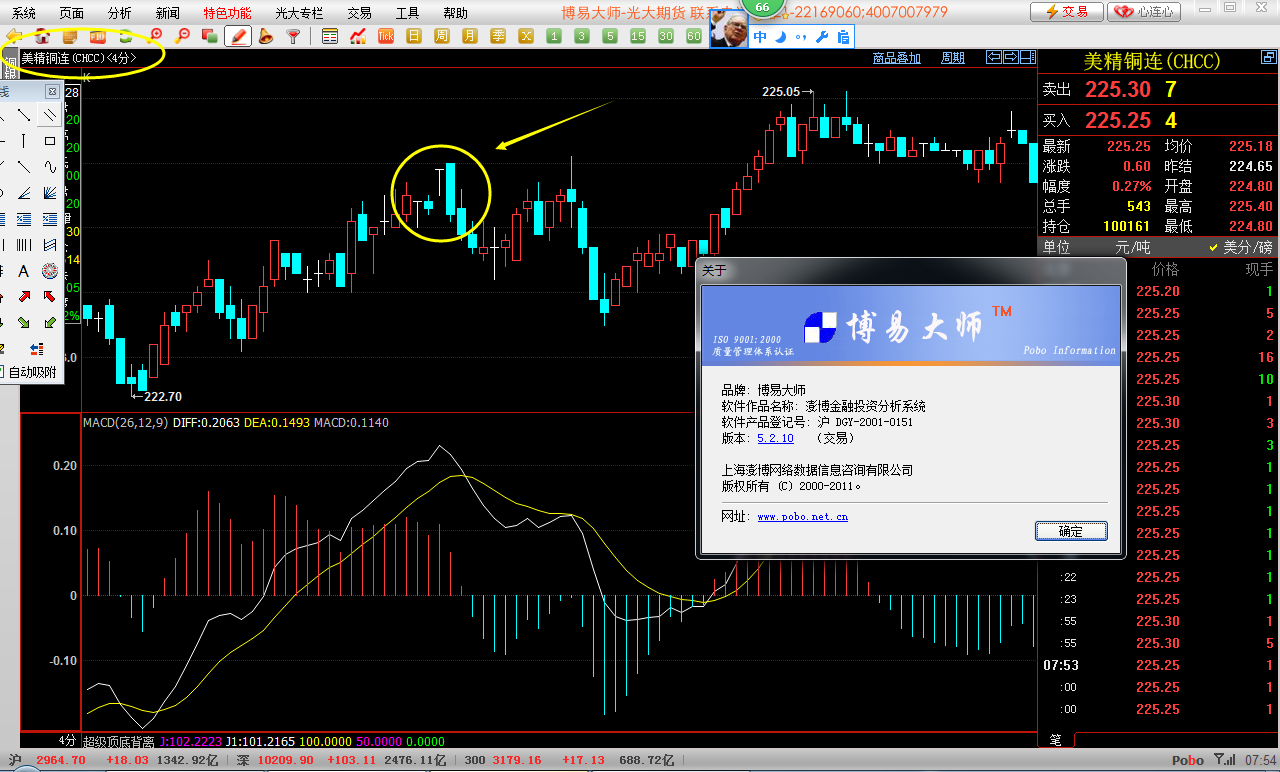Click the alert bell icon
The height and width of the screenshot is (772, 1280).
266,37
